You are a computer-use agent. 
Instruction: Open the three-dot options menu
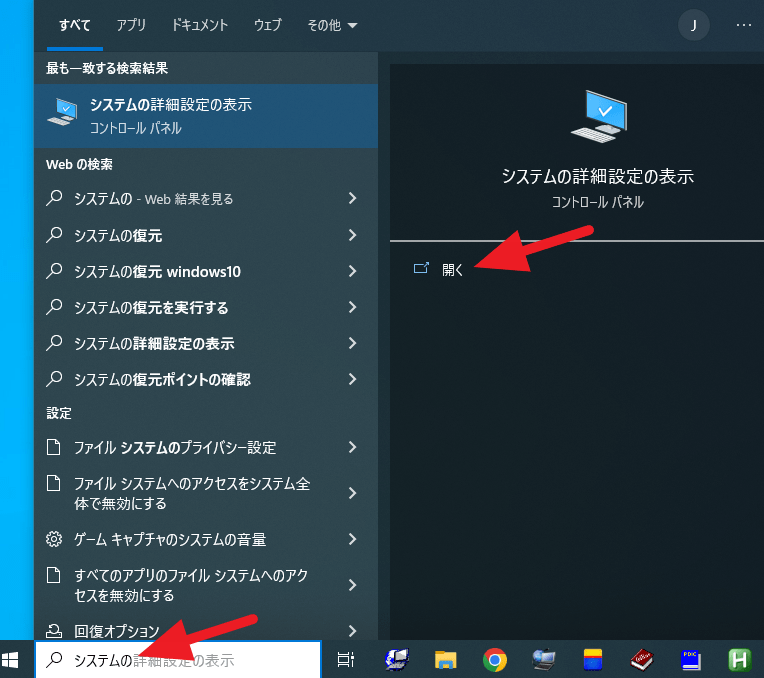point(743,25)
